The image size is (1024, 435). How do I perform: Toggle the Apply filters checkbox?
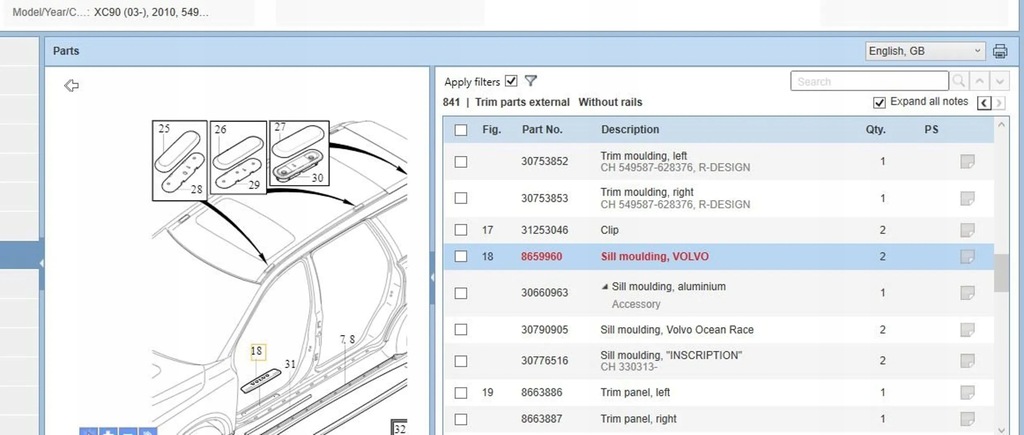tap(511, 81)
